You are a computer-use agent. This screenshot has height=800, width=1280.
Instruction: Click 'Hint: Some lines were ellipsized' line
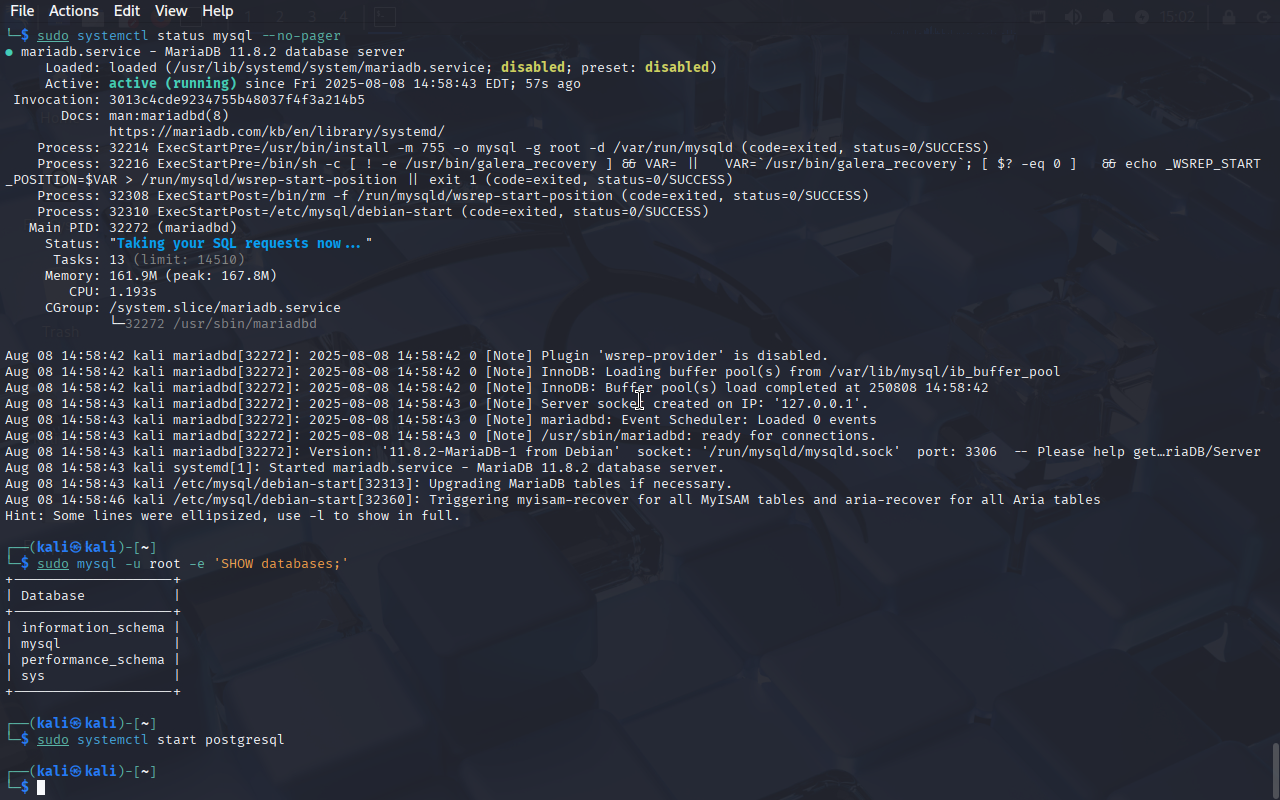(x=233, y=516)
